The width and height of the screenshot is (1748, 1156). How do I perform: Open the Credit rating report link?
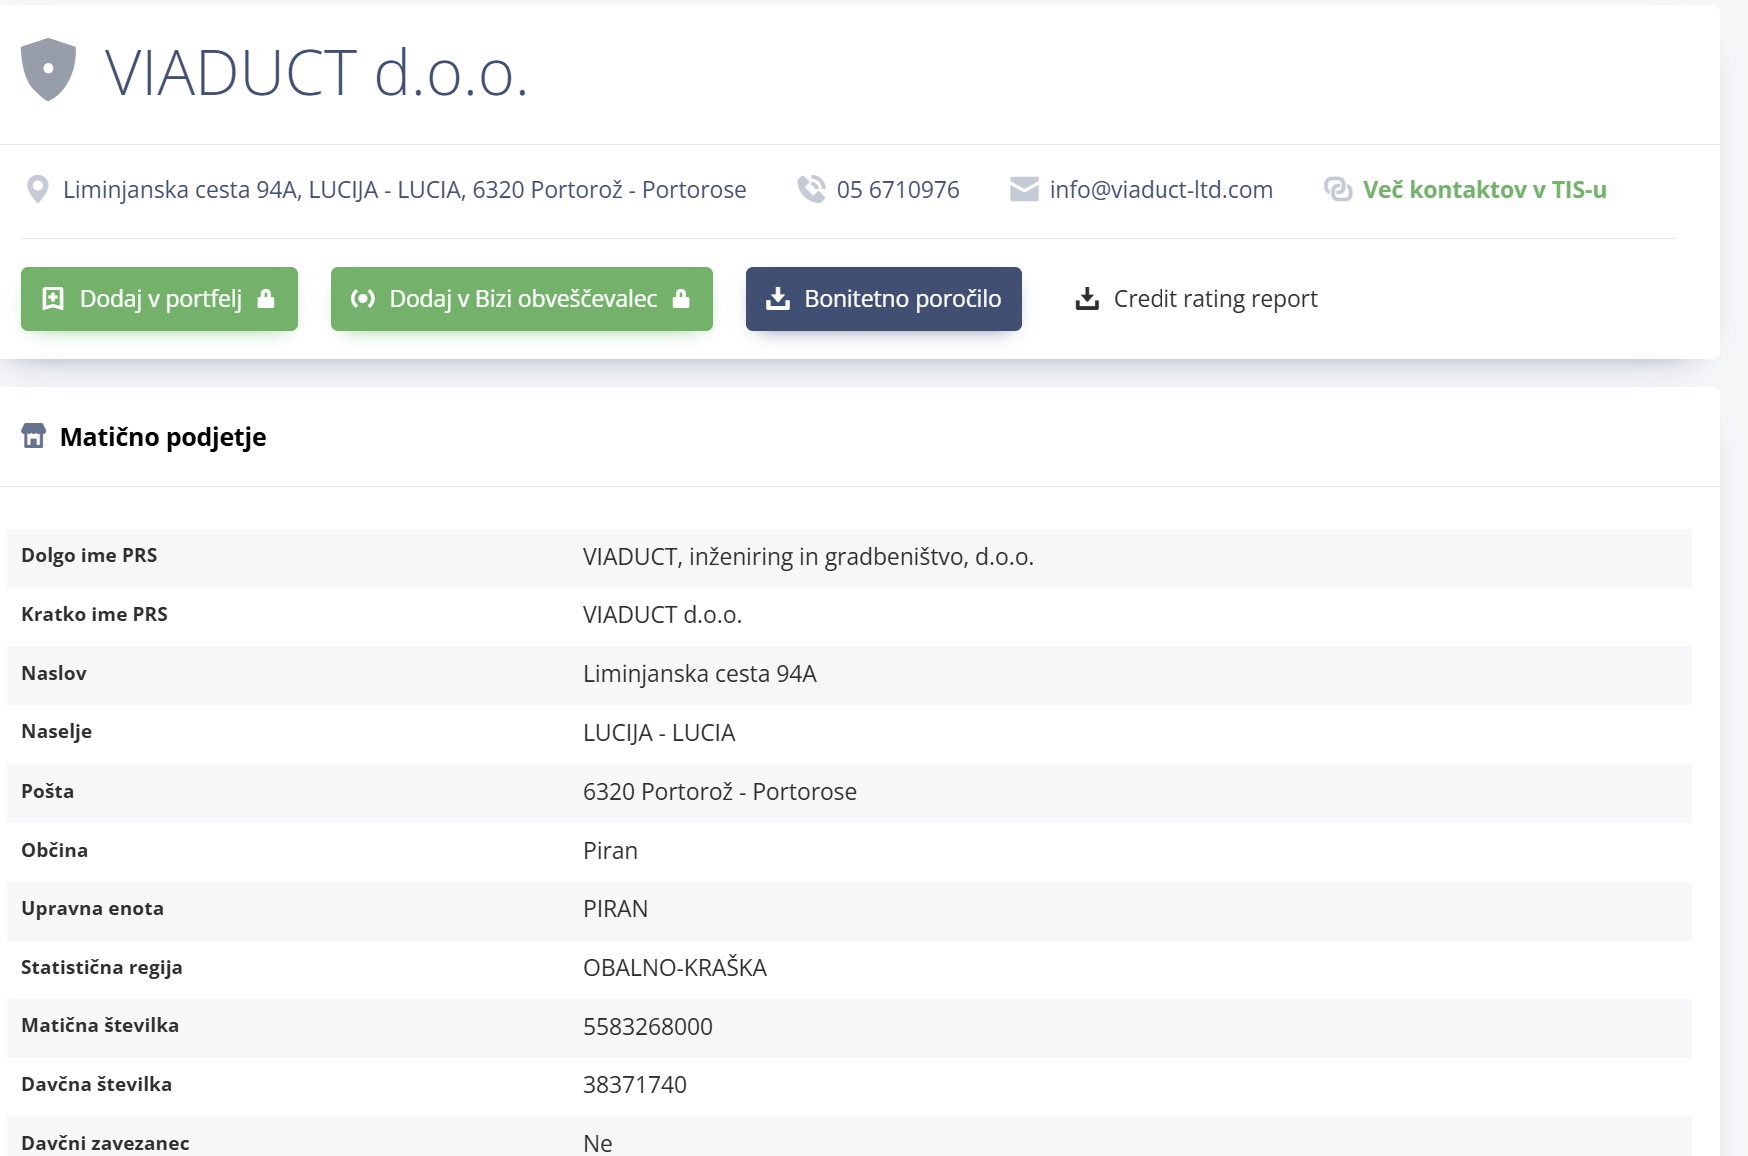pyautogui.click(x=1215, y=299)
